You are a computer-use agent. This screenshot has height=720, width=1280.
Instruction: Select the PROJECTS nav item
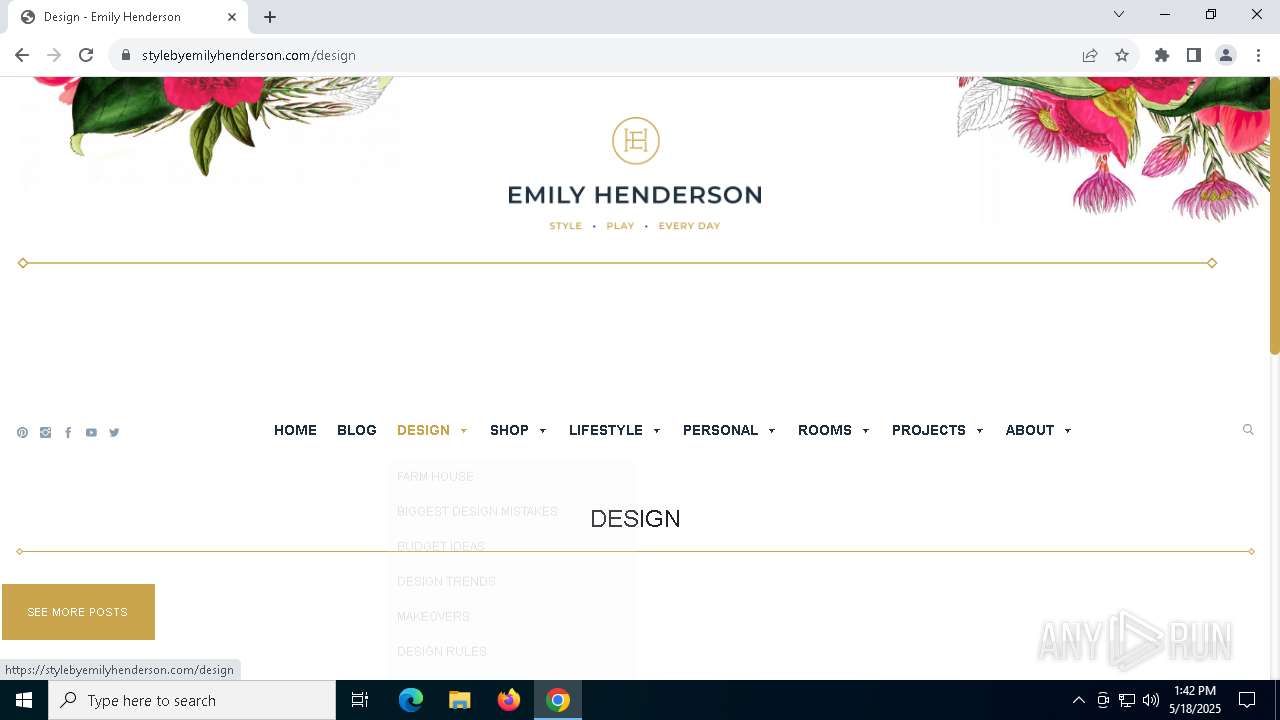point(929,430)
